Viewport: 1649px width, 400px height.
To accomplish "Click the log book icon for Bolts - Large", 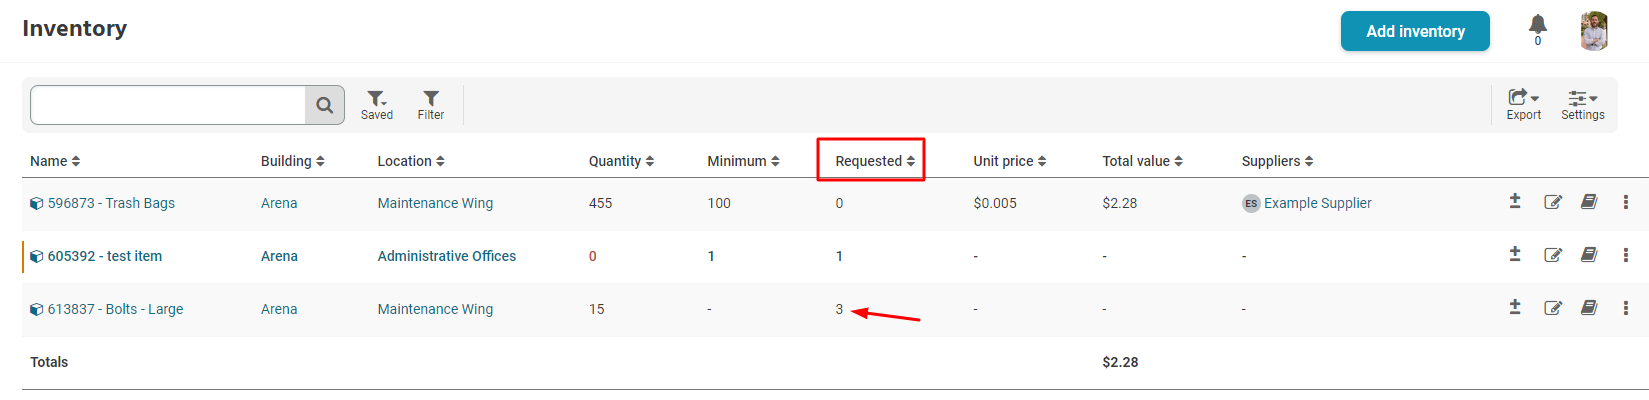I will coord(1589,308).
